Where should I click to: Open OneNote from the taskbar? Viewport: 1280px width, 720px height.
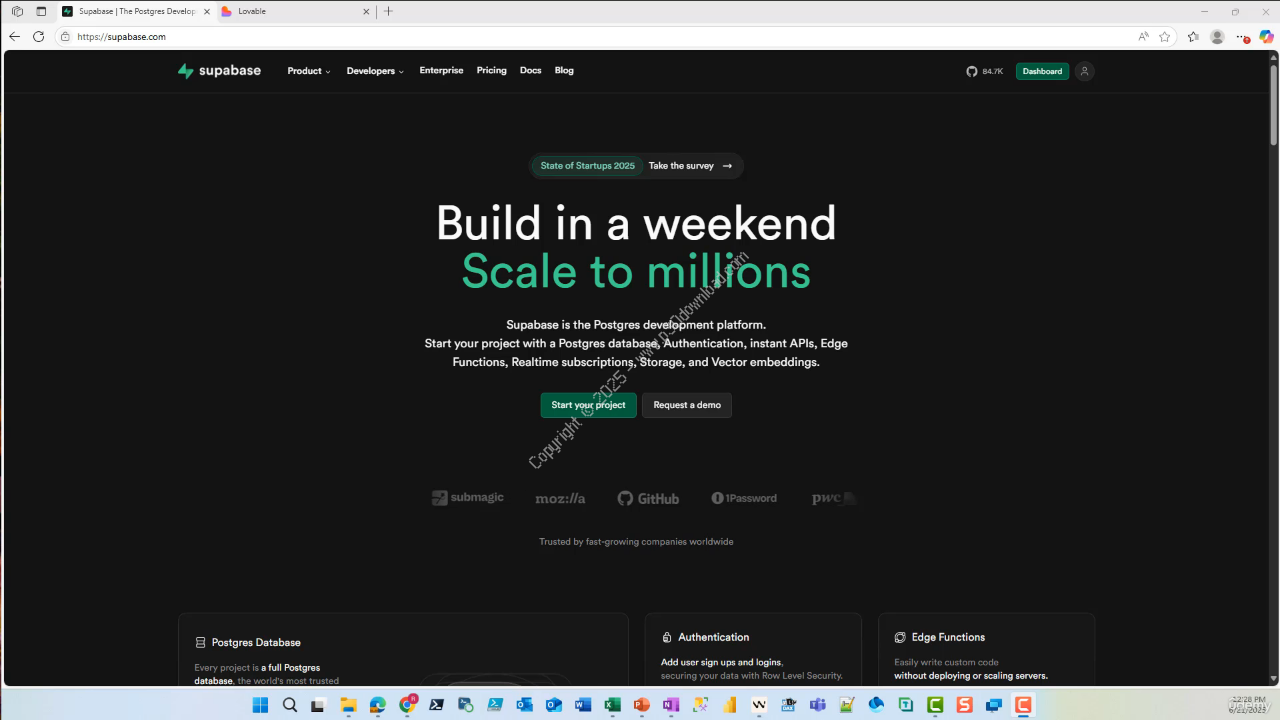671,705
